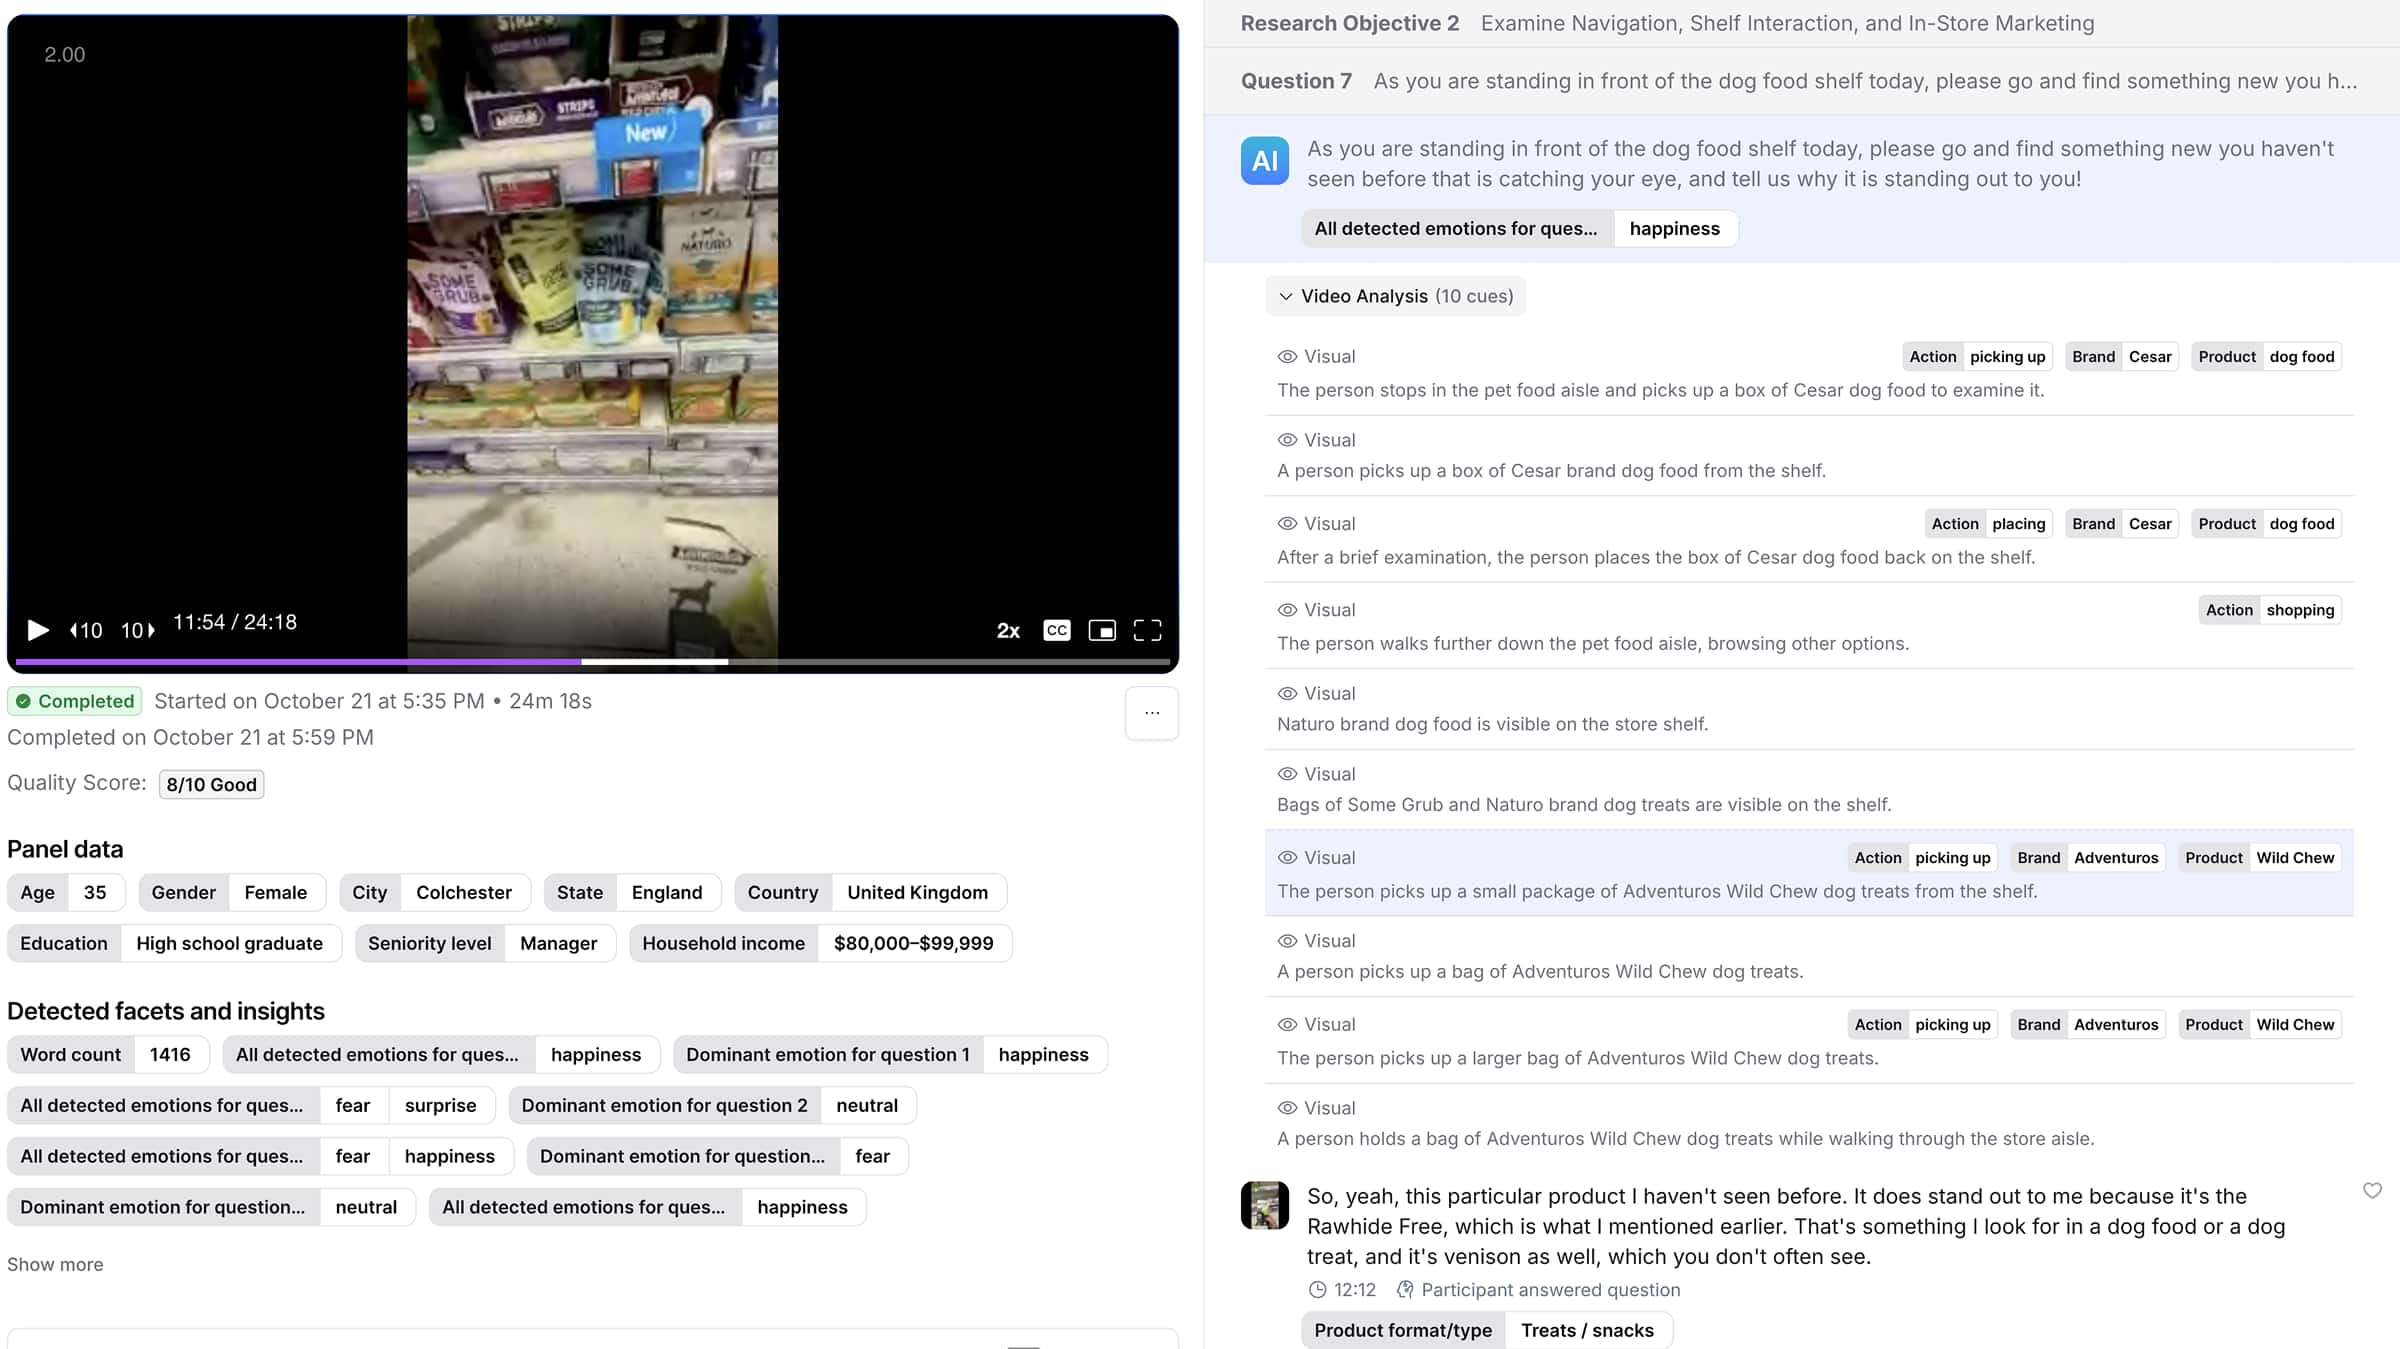The image size is (2400, 1349).
Task: Select the Question 7 header
Action: [x=1296, y=81]
